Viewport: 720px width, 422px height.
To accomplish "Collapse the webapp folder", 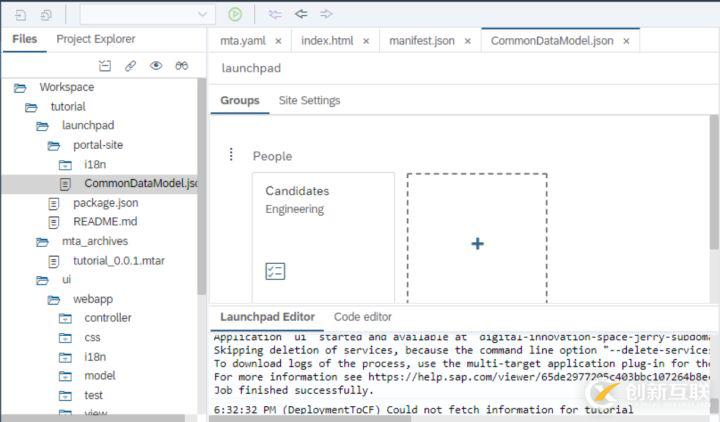I will pyautogui.click(x=54, y=300).
